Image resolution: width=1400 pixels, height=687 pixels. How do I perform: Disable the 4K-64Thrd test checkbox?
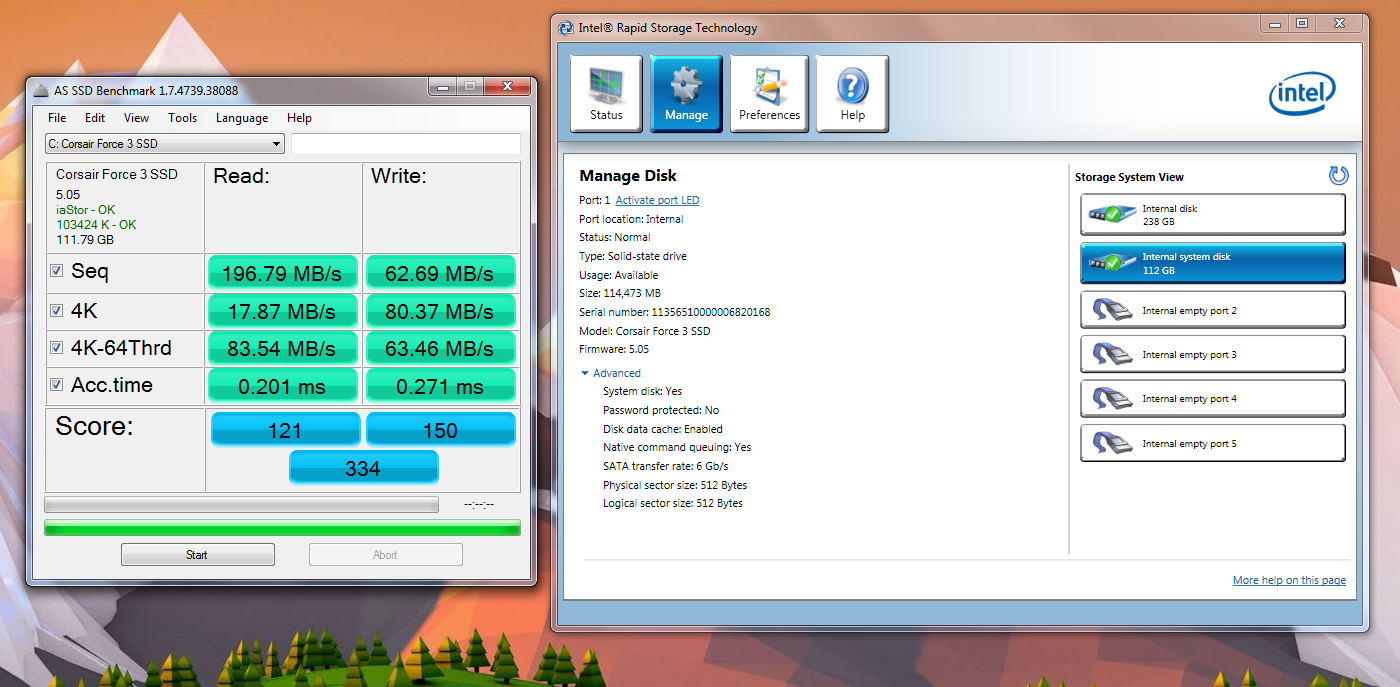(x=56, y=348)
